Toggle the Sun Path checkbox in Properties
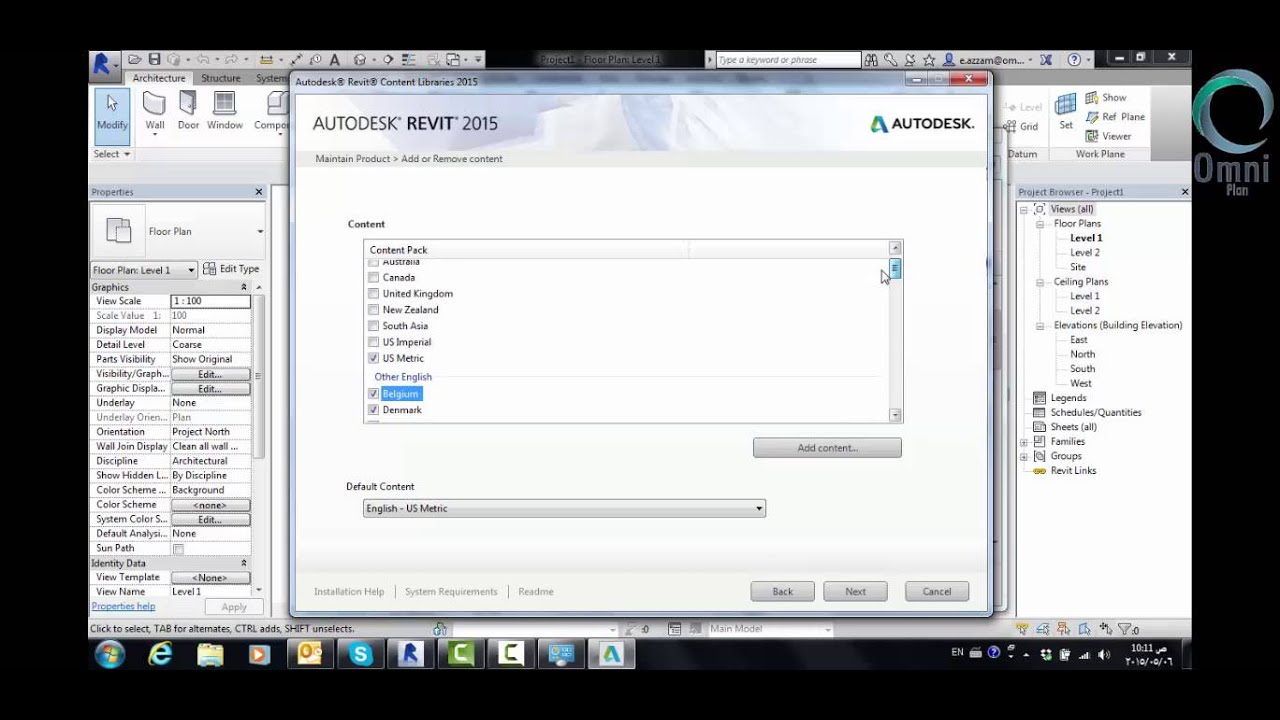This screenshot has height=720, width=1280. [x=178, y=548]
